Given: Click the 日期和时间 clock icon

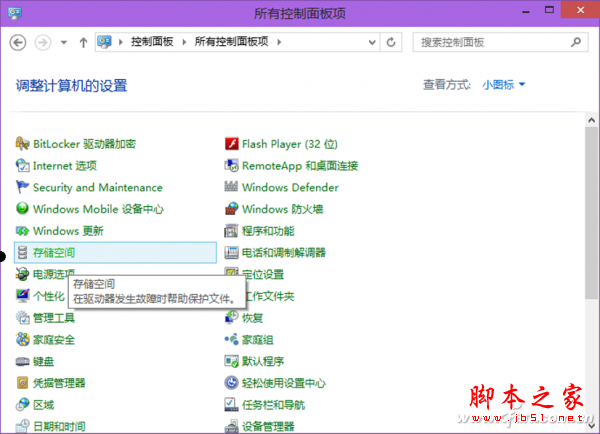Looking at the screenshot, I should point(23,426).
